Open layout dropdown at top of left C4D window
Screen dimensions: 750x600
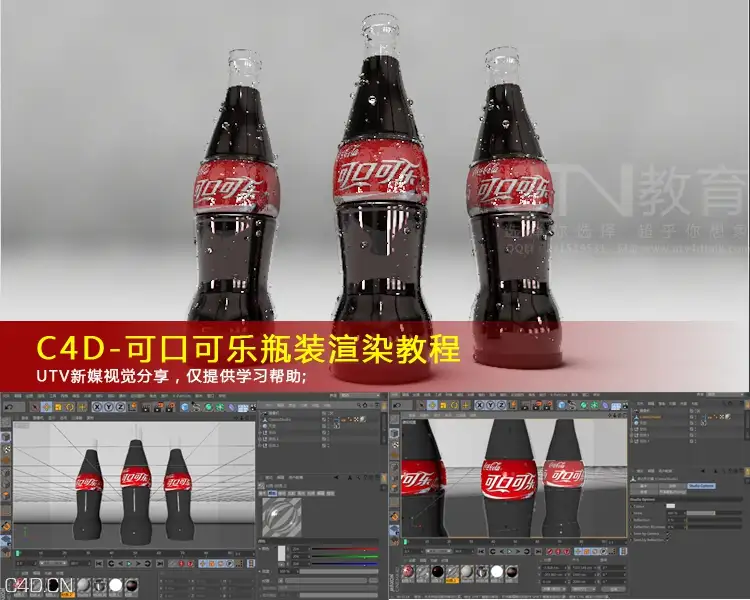360,395
